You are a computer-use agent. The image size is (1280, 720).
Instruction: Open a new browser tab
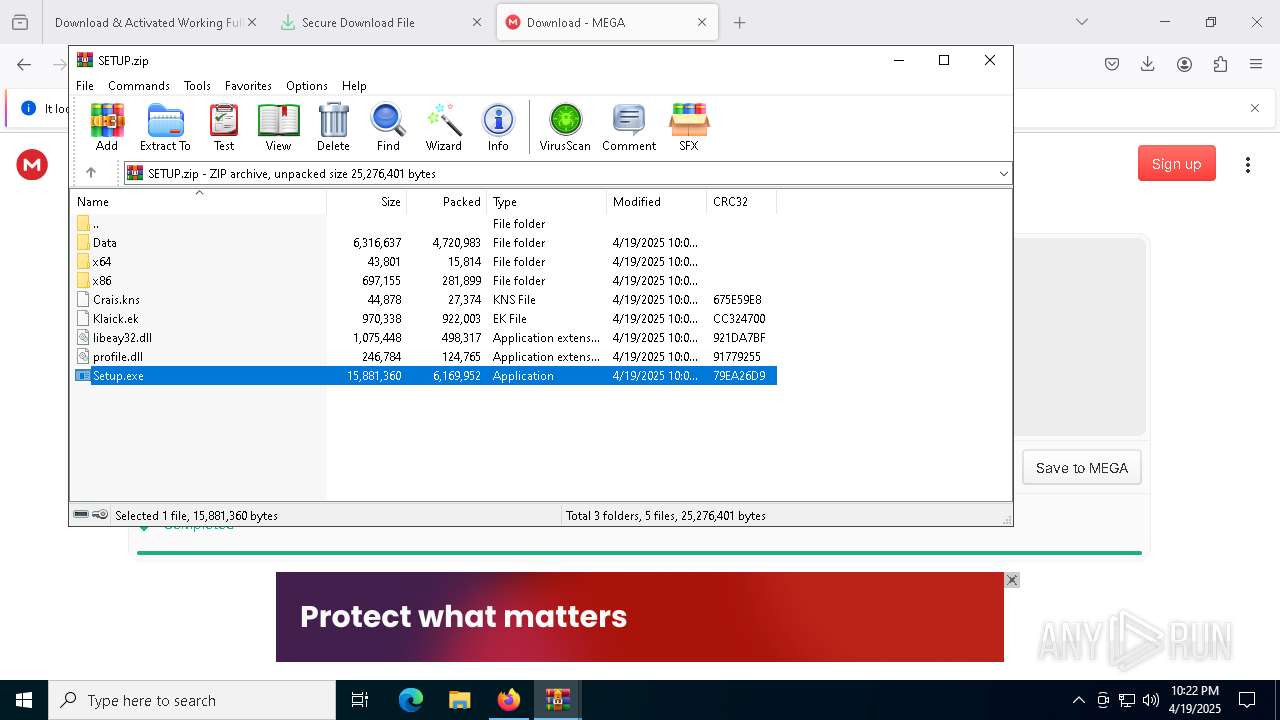pos(740,22)
